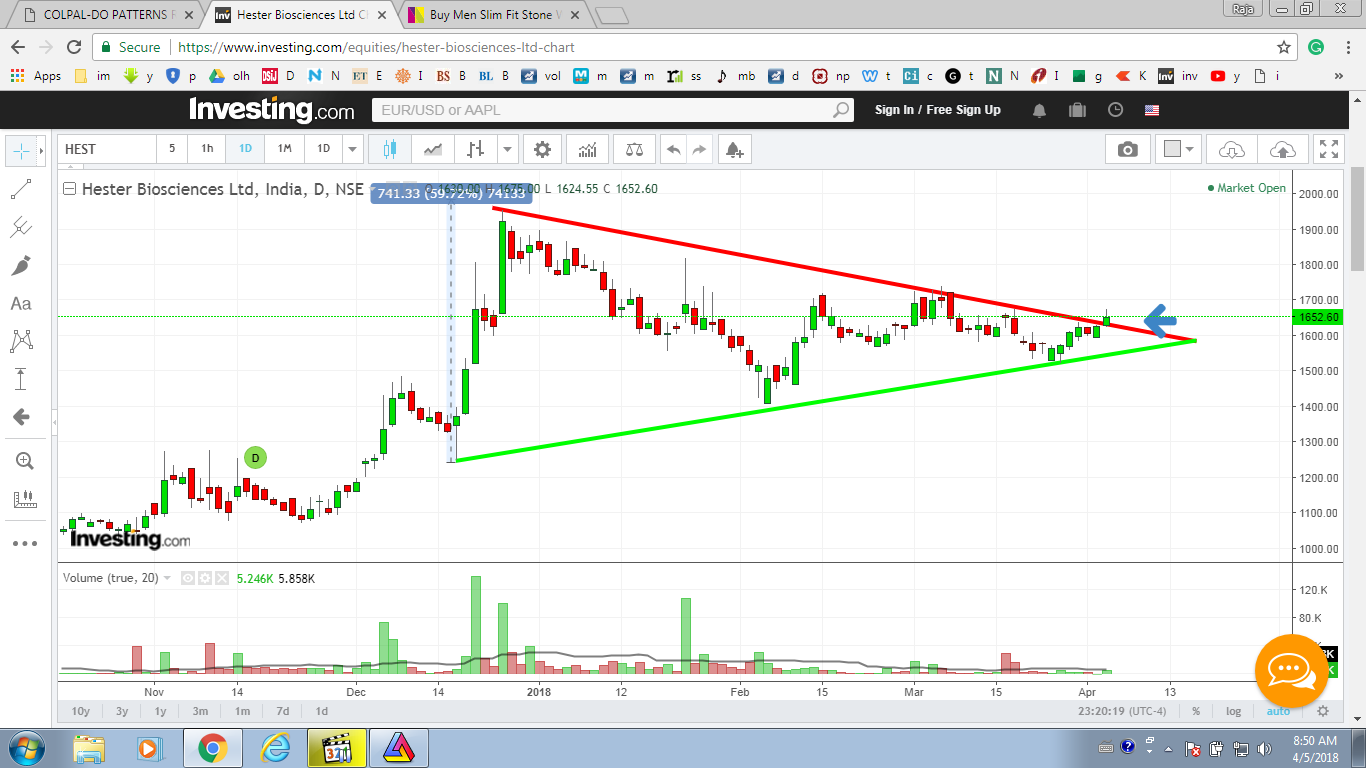Viewport: 1366px width, 768px height.
Task: Toggle auto scale mode
Action: click(x=1278, y=711)
